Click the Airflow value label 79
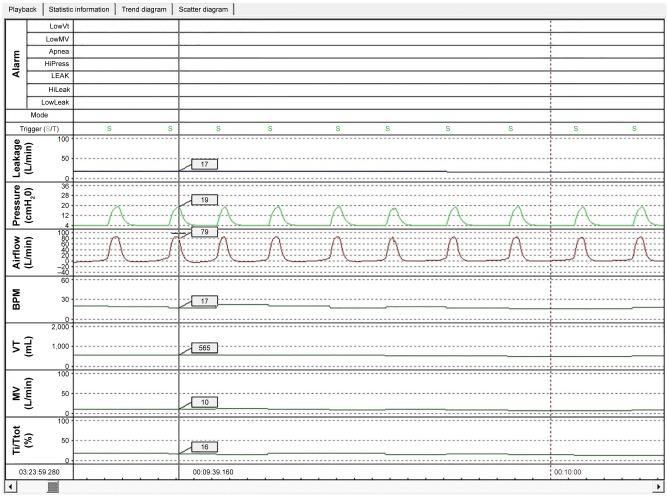This screenshot has width=667, height=496. [204, 232]
